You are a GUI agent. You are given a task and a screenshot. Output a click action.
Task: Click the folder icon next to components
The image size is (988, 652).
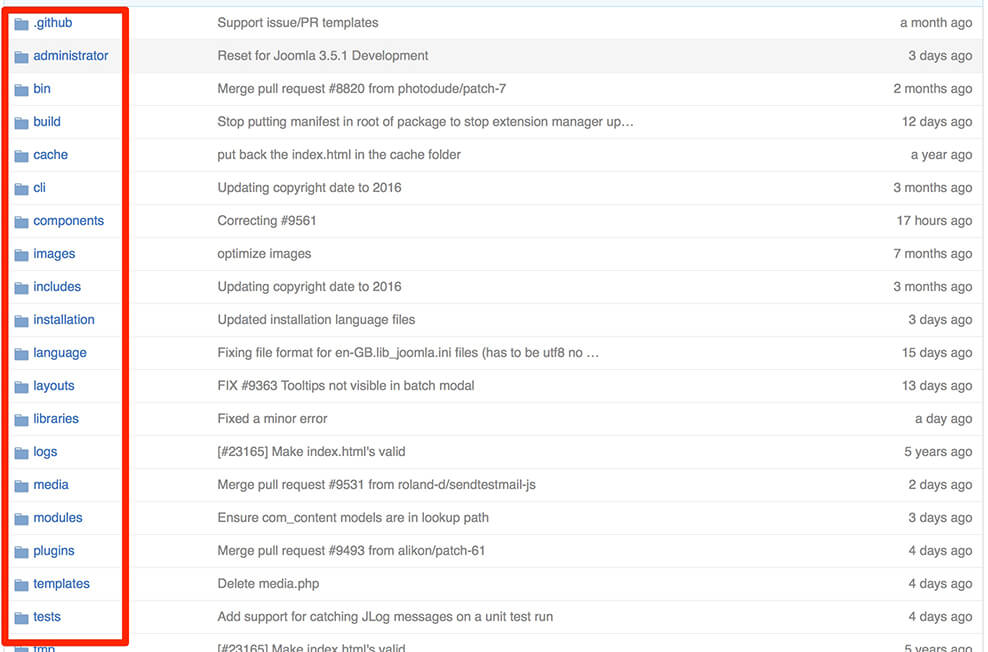[x=21, y=221]
